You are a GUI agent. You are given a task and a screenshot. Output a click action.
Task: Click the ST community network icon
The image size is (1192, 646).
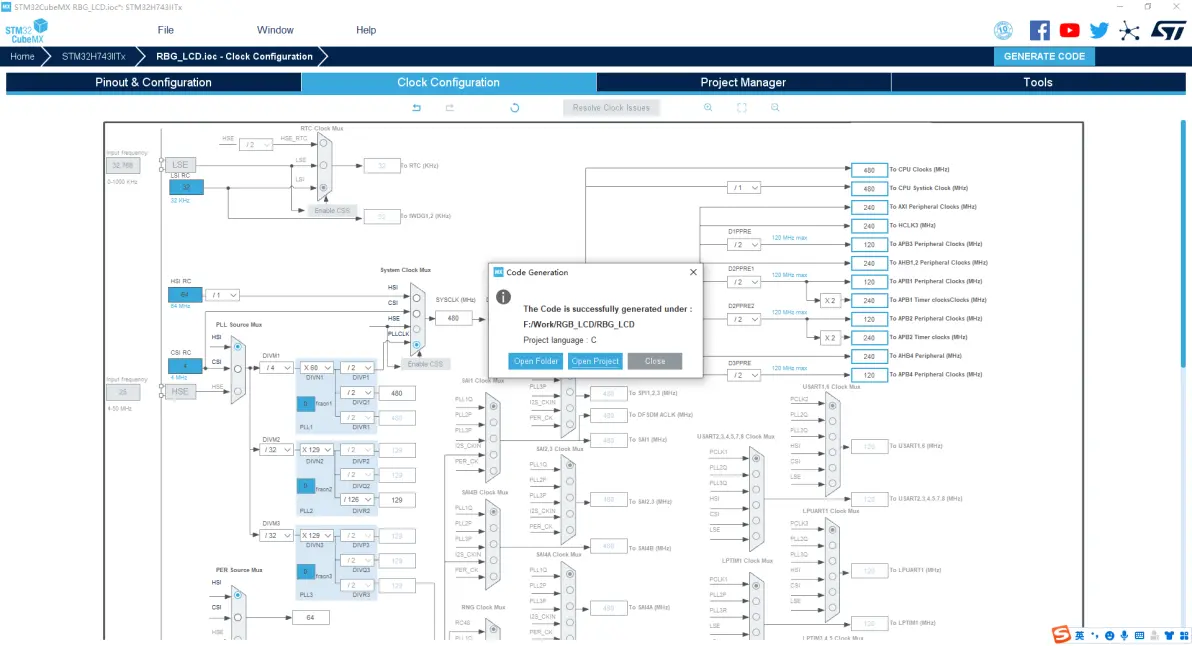pyautogui.click(x=1130, y=31)
